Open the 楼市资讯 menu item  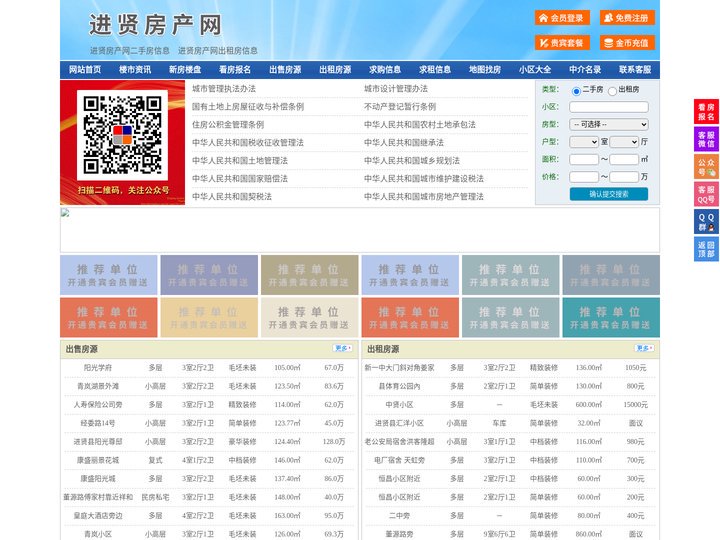[x=135, y=70]
